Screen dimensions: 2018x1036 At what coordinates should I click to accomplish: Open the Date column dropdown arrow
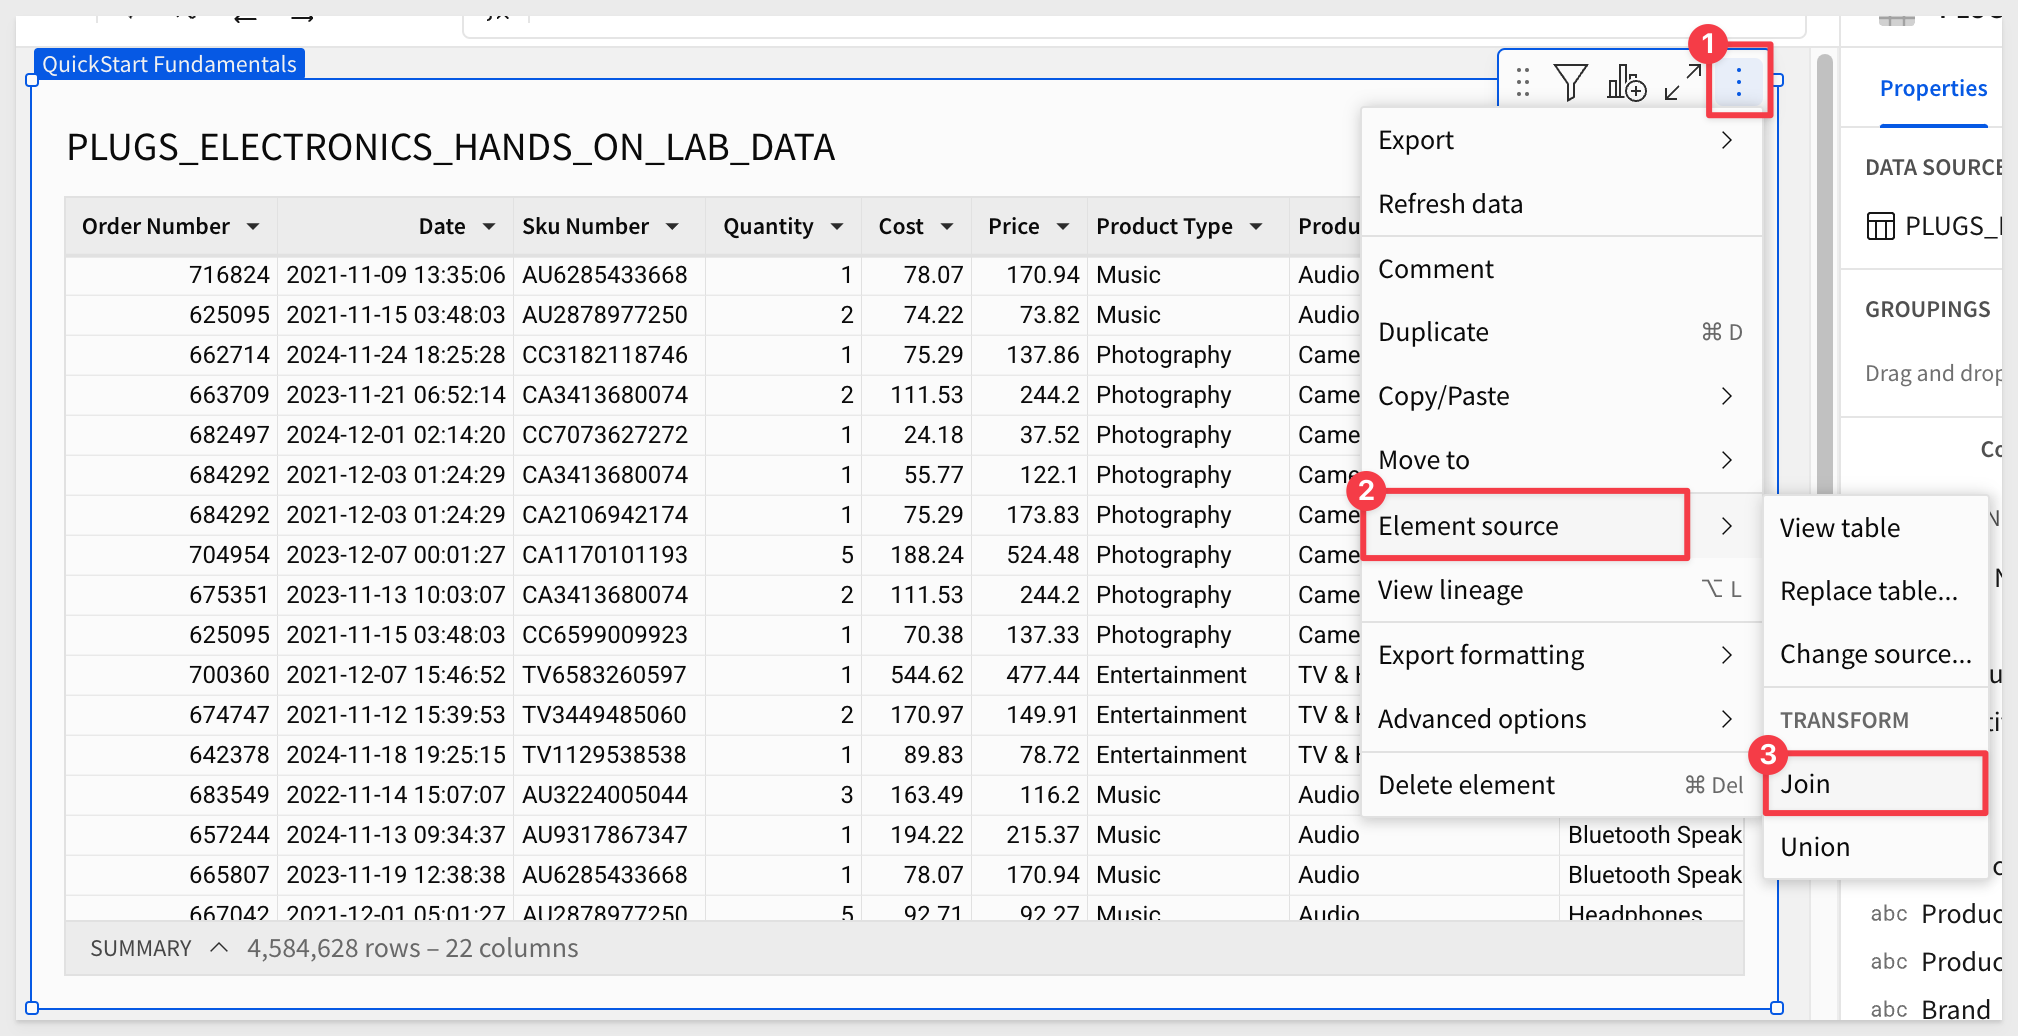(489, 227)
